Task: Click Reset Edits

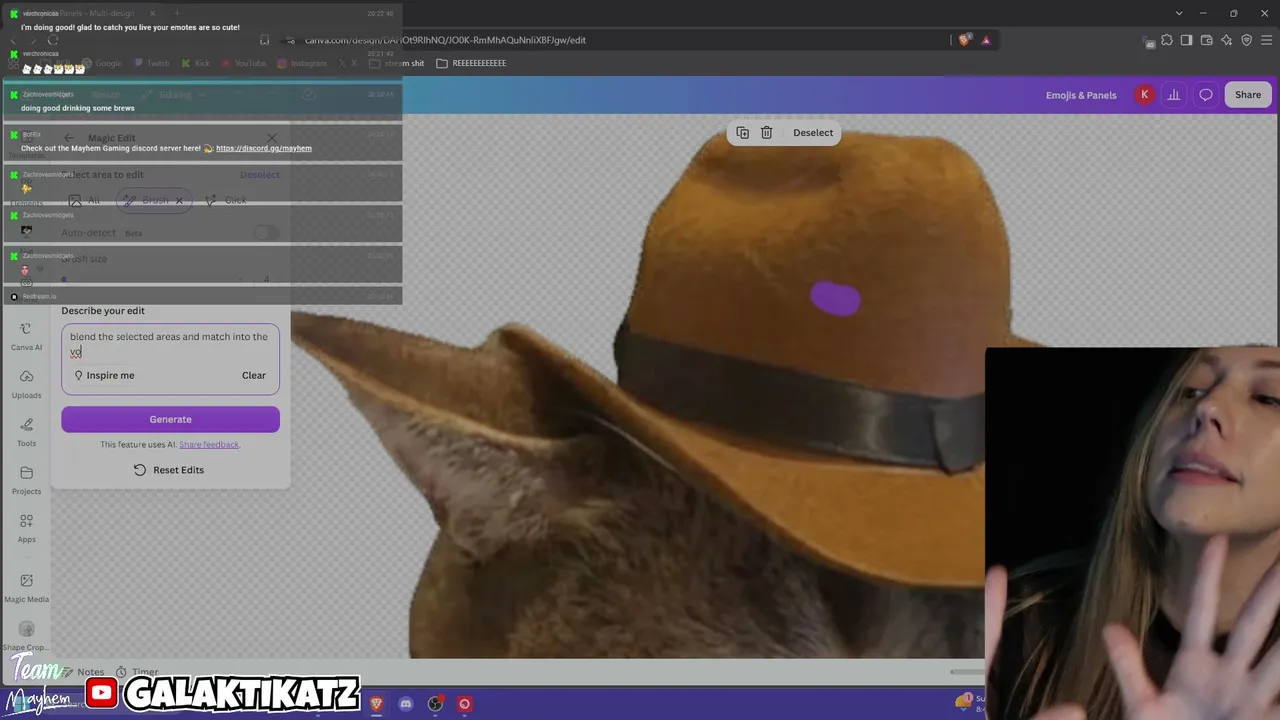Action: click(169, 470)
